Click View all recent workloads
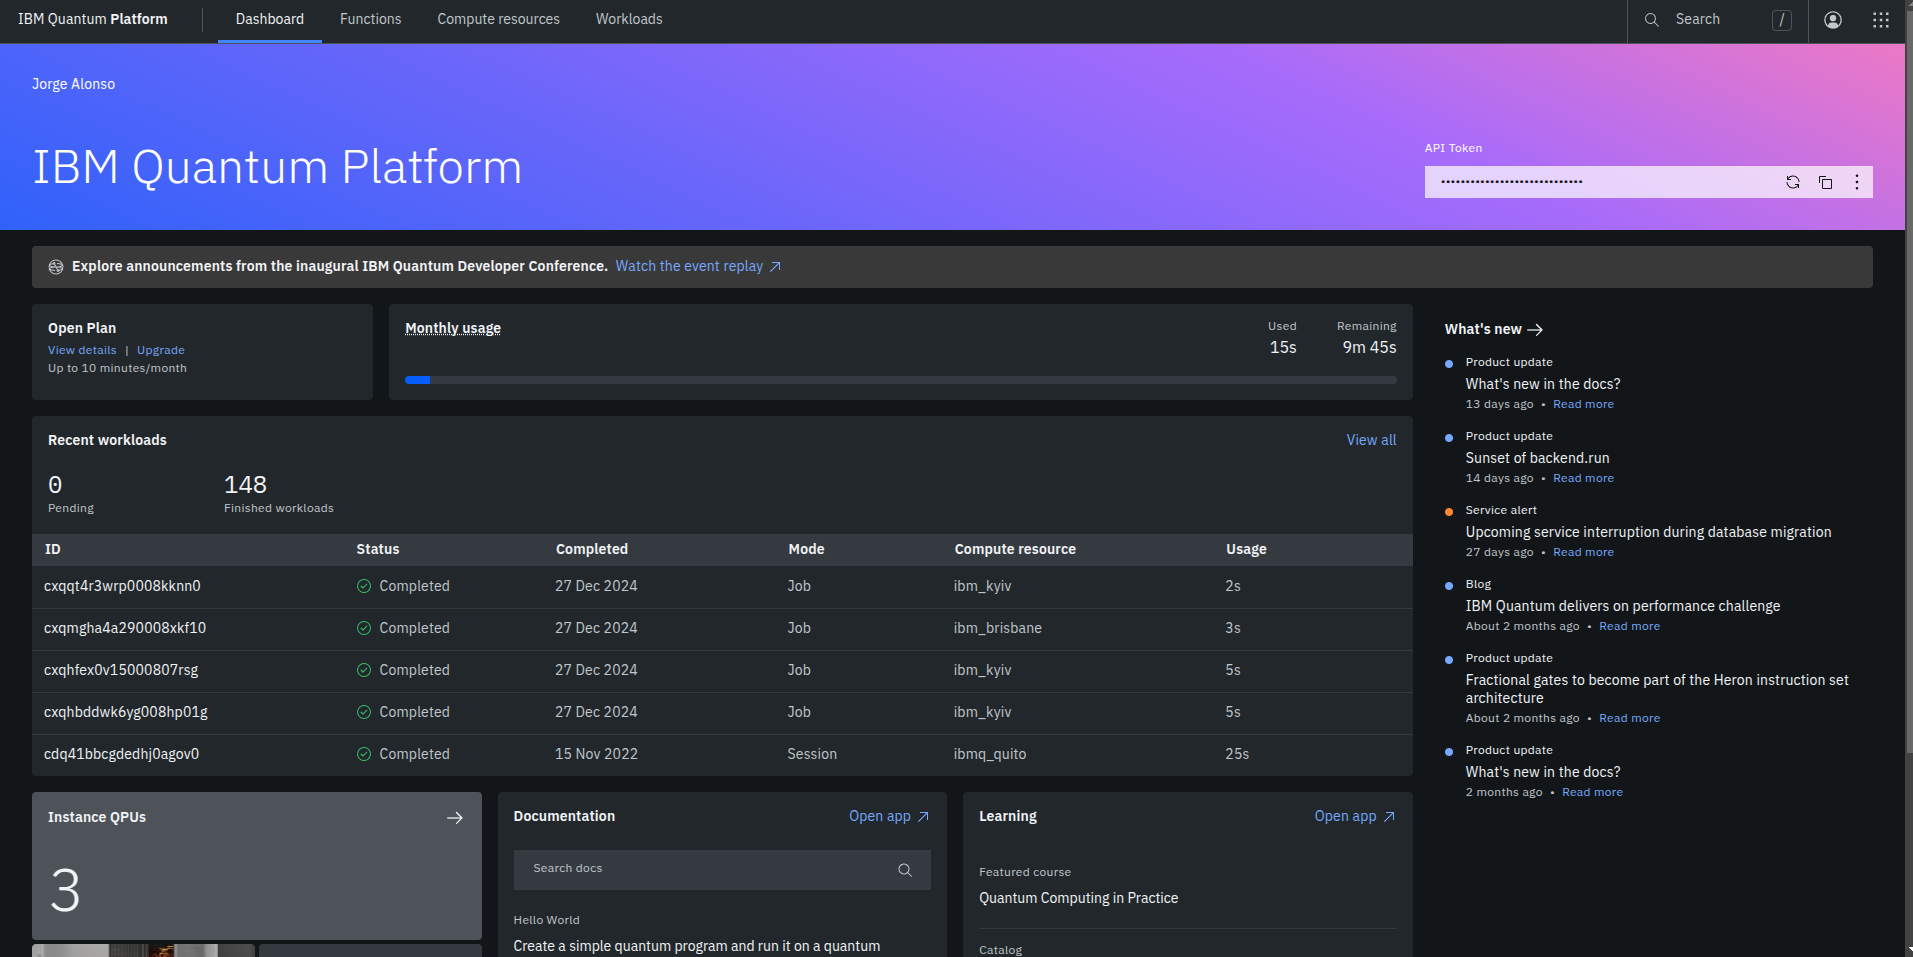The height and width of the screenshot is (957, 1913). [x=1371, y=440]
